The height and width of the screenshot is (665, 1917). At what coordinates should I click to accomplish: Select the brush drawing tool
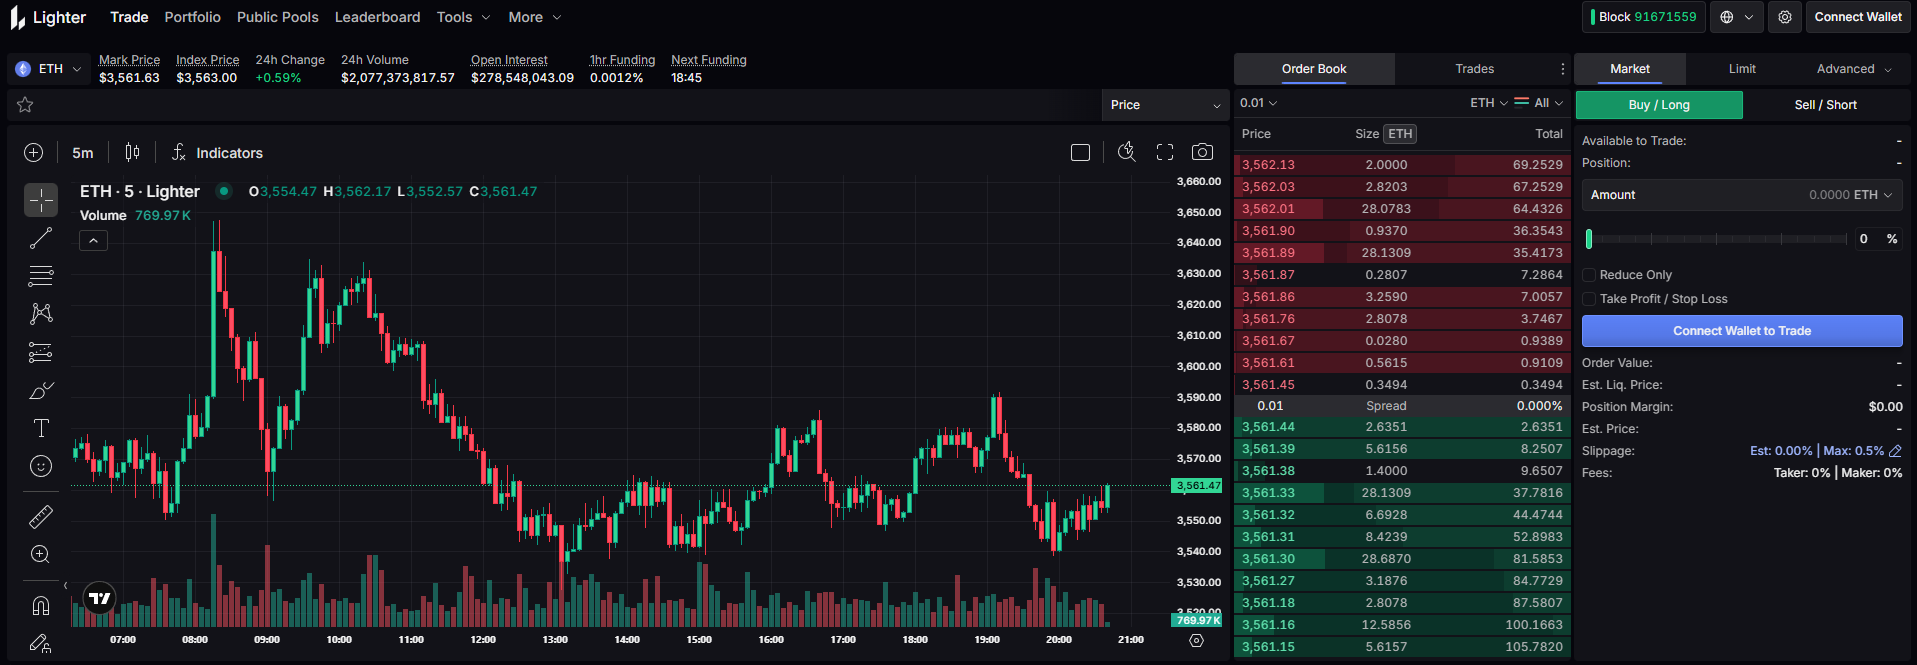click(41, 391)
